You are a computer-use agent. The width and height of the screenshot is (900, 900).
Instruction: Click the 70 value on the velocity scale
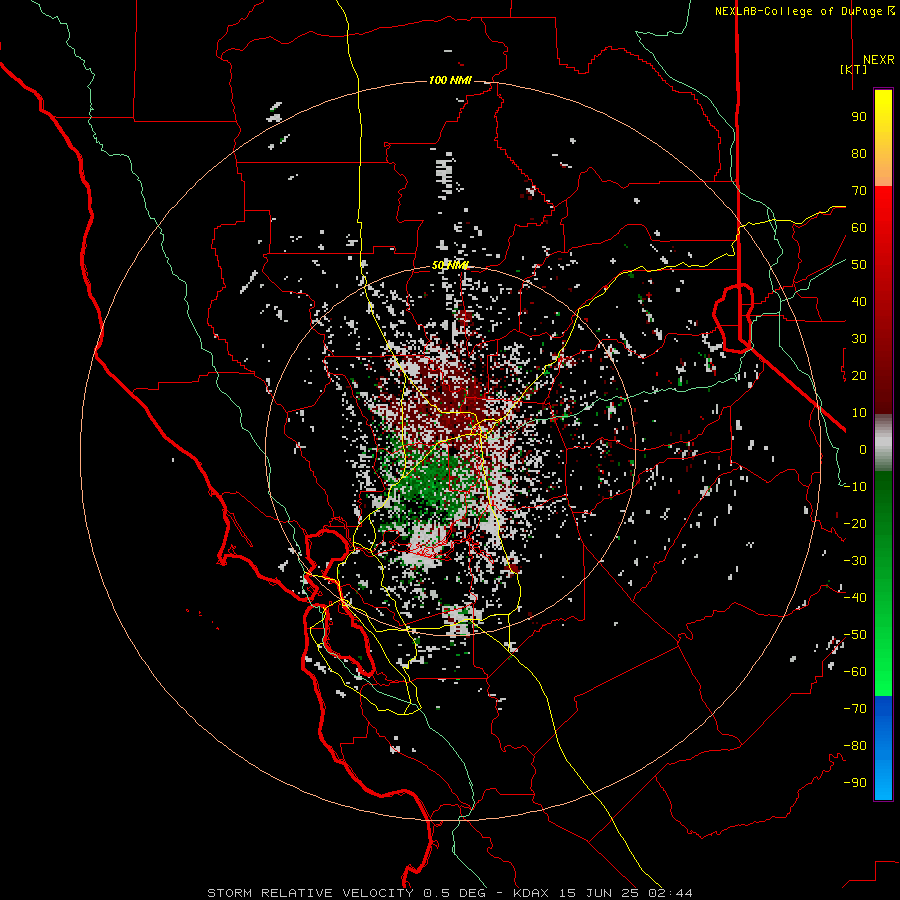tap(859, 191)
